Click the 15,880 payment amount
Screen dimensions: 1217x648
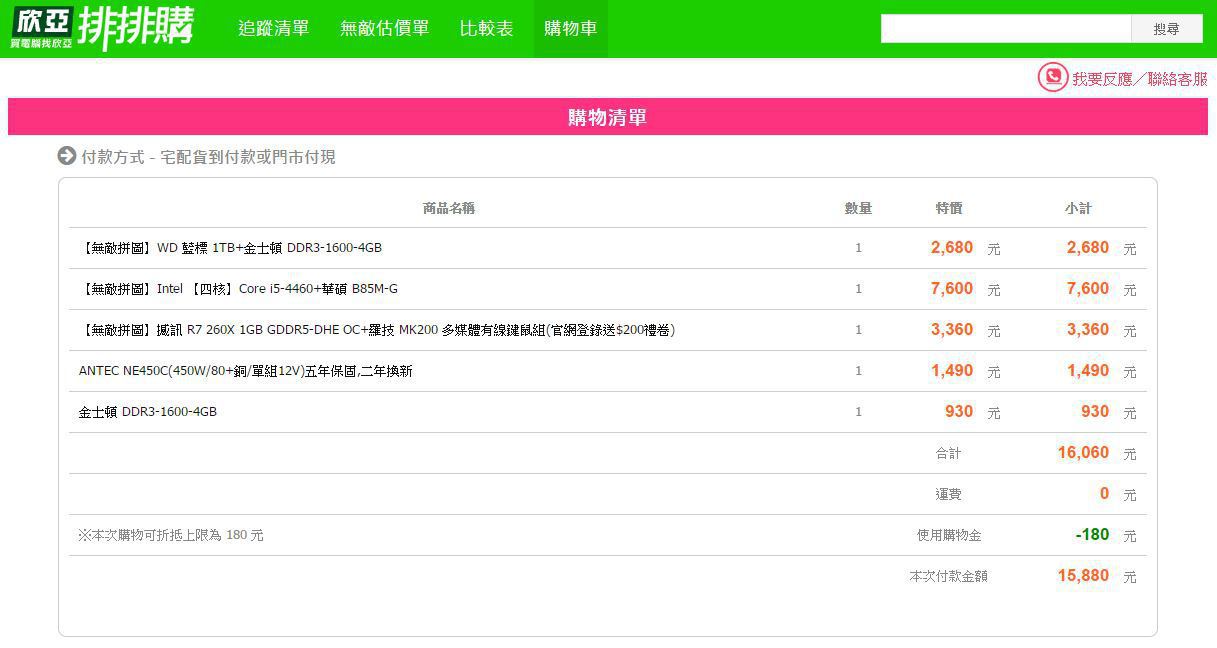coord(1083,576)
